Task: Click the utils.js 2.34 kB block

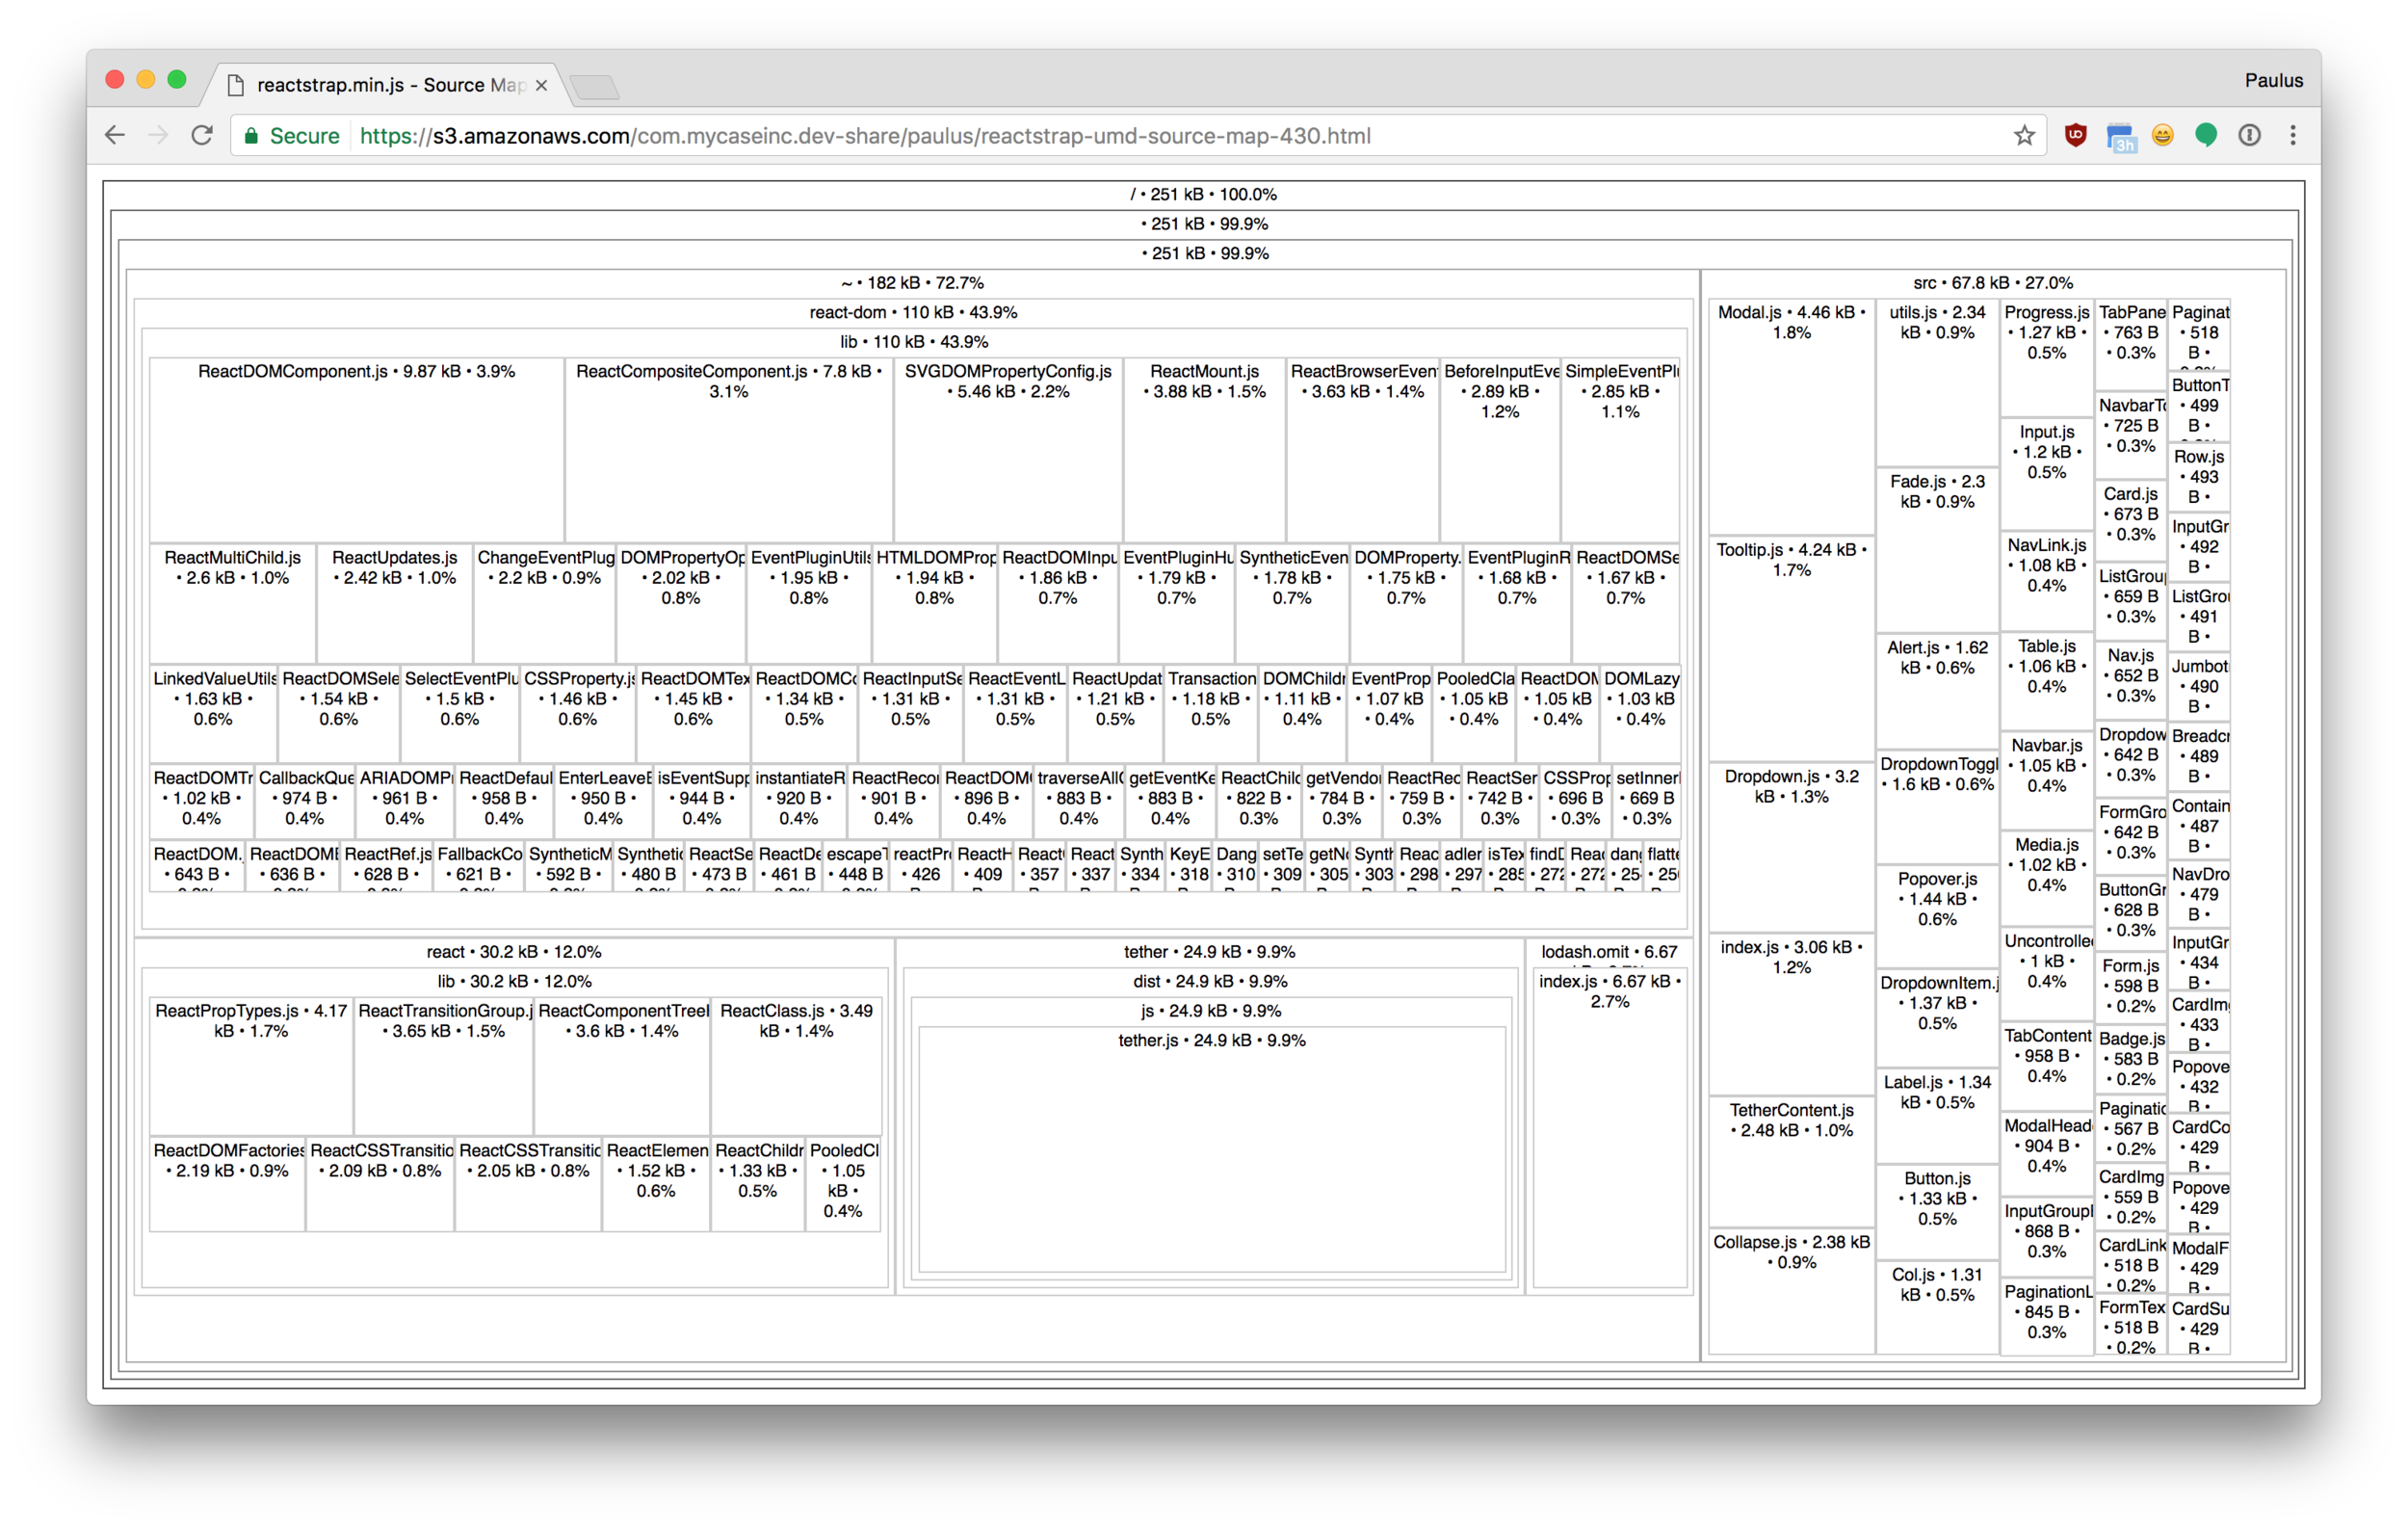Action: pos(1937,383)
